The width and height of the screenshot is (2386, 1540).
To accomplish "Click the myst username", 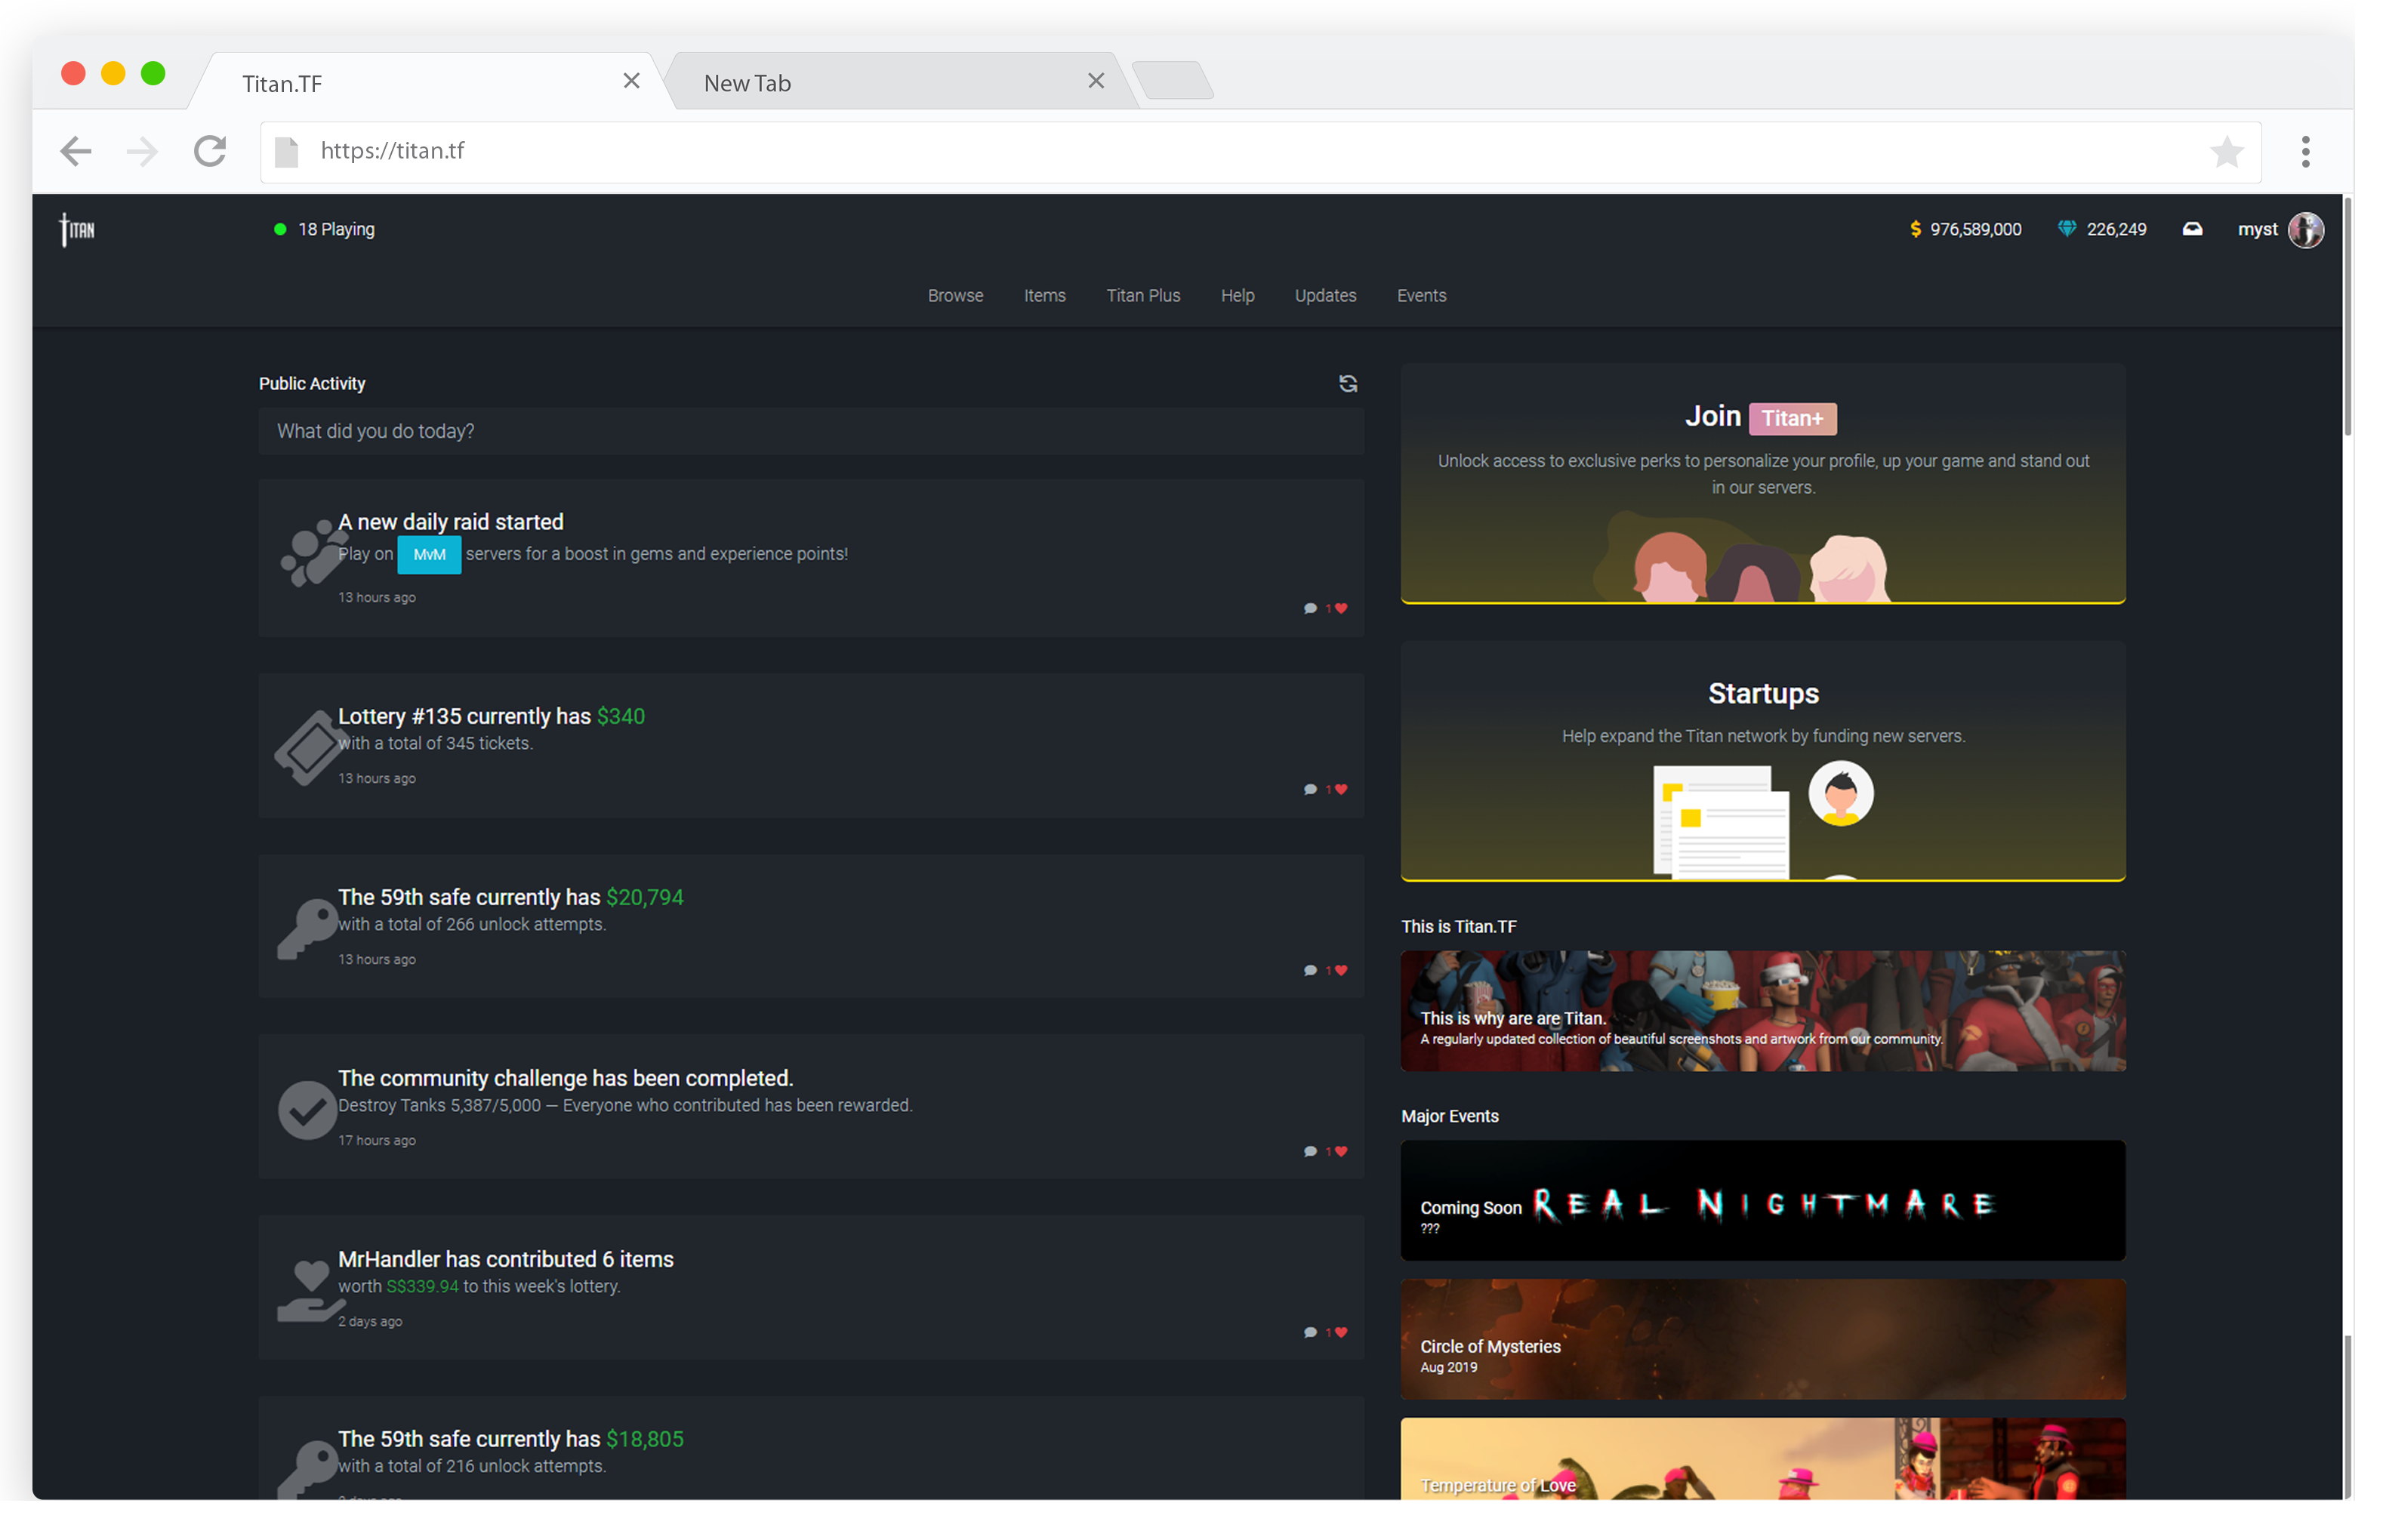I will click(2259, 230).
